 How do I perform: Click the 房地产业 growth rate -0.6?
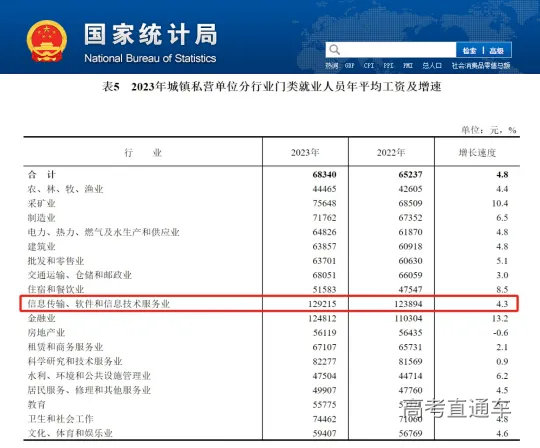click(x=500, y=333)
